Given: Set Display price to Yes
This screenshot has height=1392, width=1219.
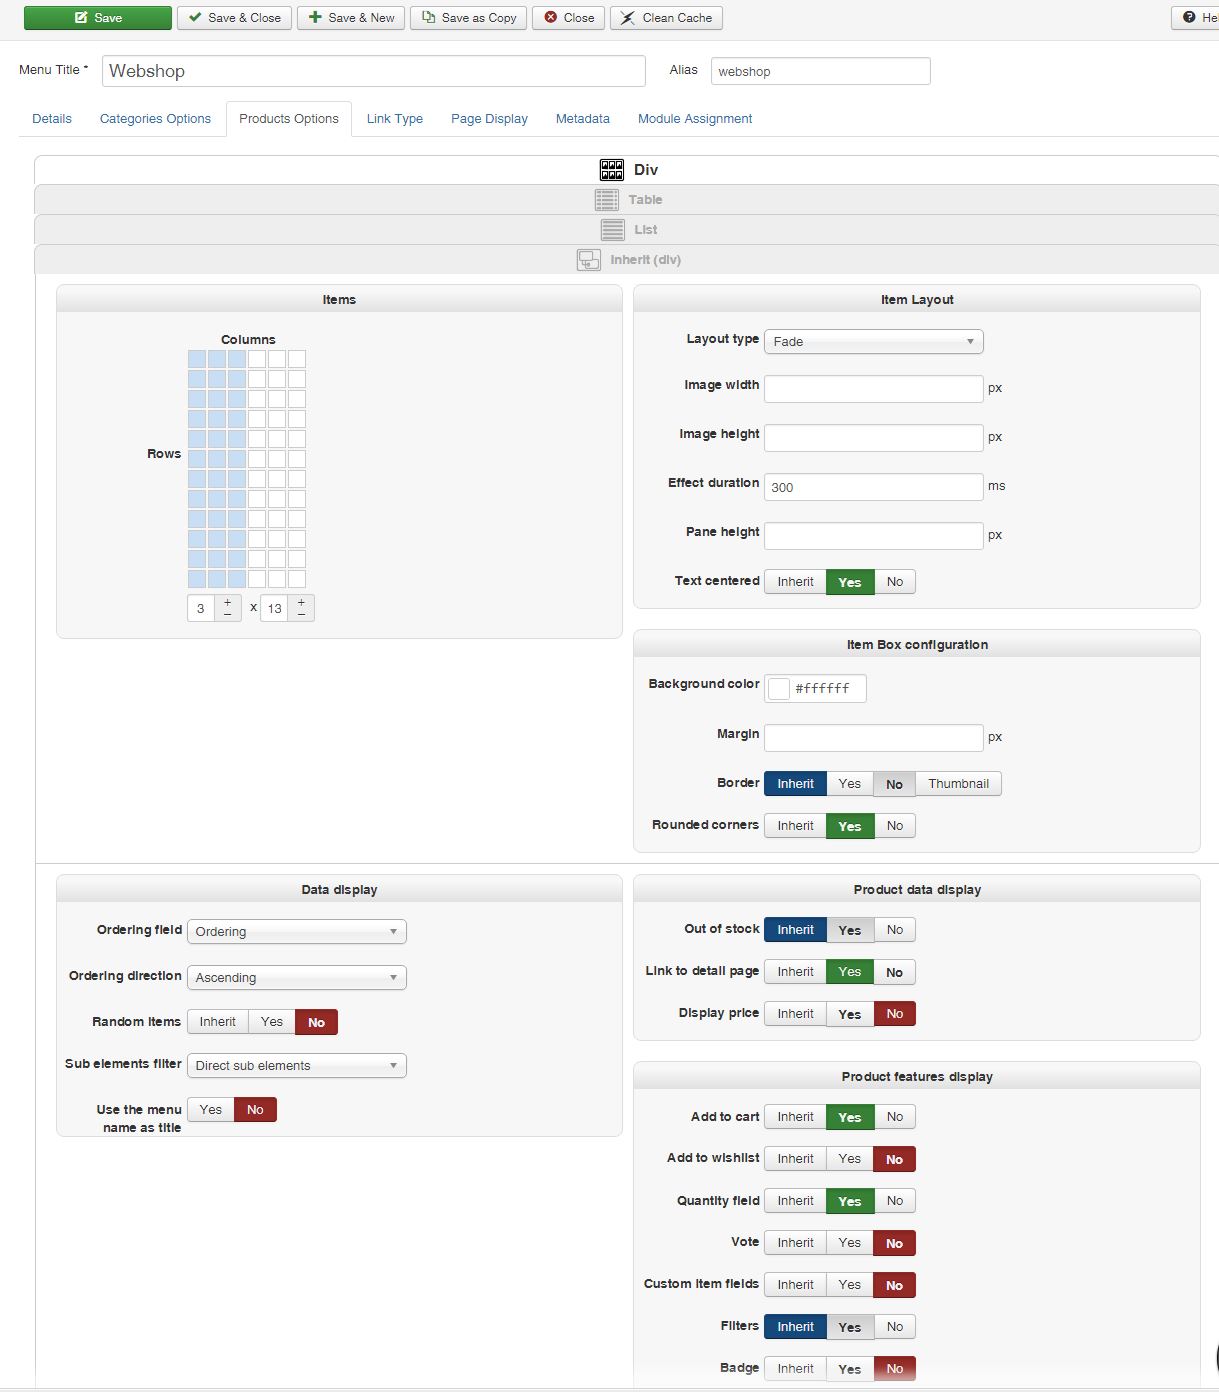Looking at the screenshot, I should (850, 1014).
